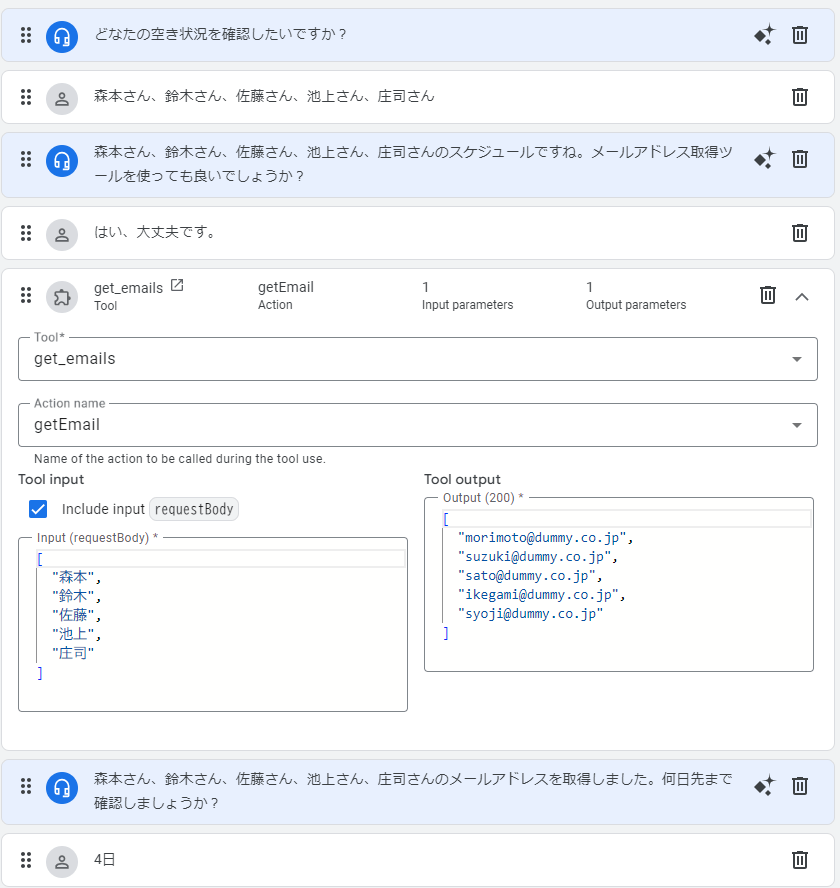Viewport: 840px width, 888px height.
Task: Delete the get_emails tool step
Action: (x=767, y=295)
